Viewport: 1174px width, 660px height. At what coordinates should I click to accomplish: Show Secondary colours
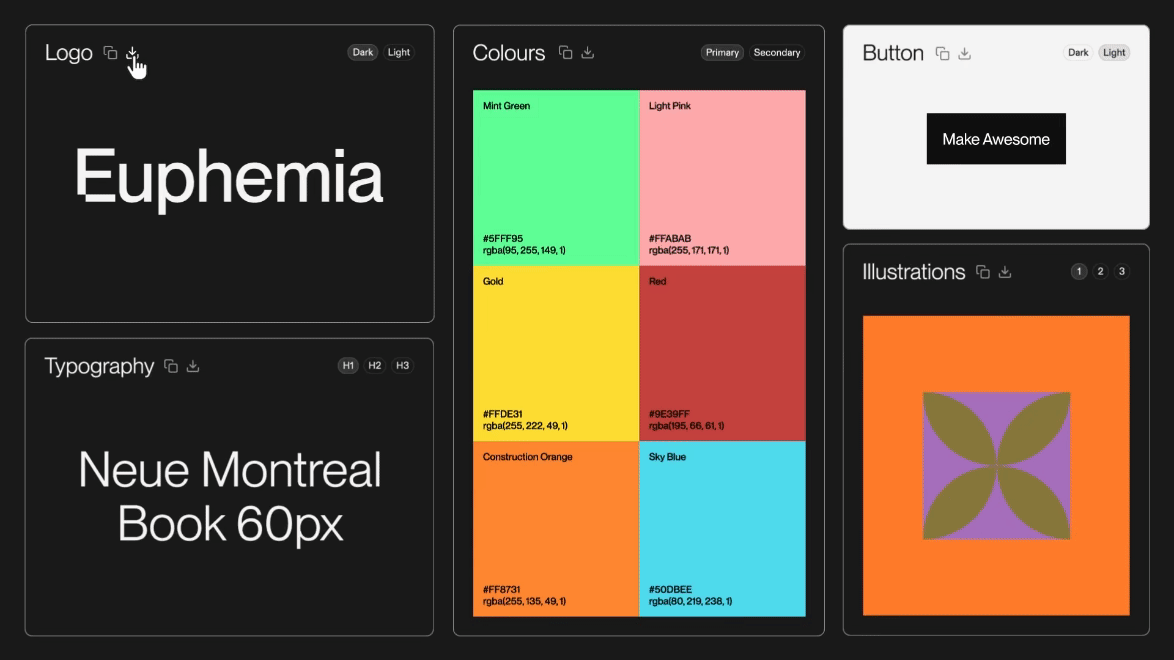[x=777, y=53]
